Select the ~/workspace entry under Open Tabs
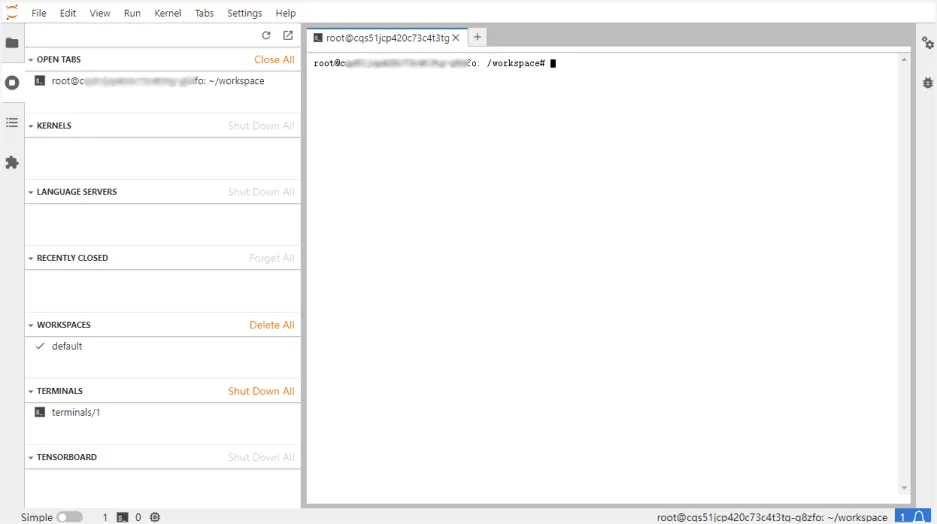This screenshot has width=937, height=524. click(x=163, y=81)
